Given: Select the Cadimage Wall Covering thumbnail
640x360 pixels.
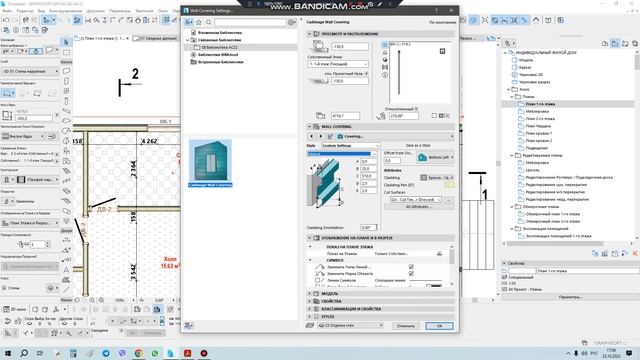Looking at the screenshot, I should (x=210, y=163).
